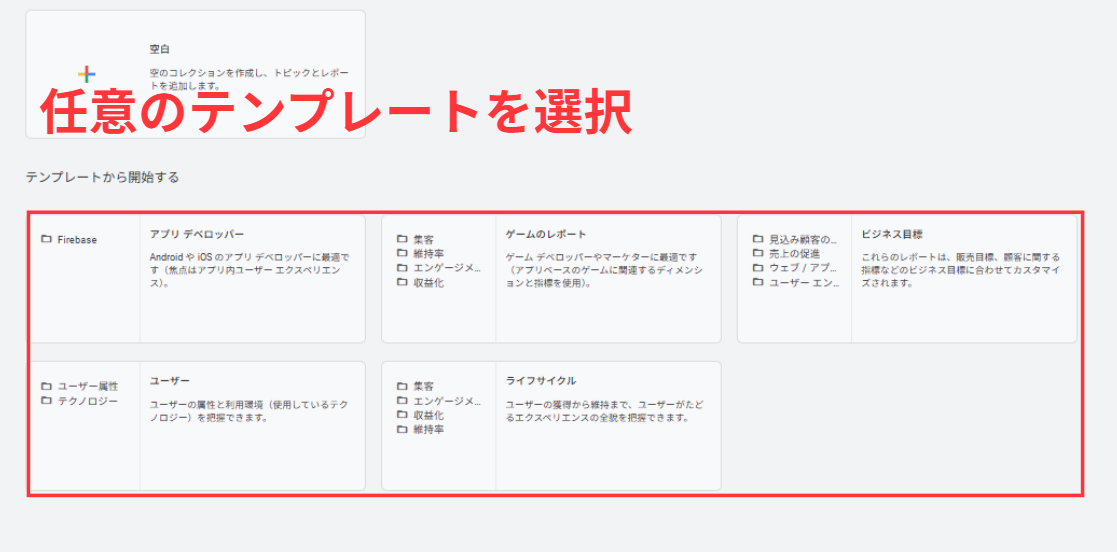Click the テンプレートから開始する heading
1117x552 pixels.
pos(103,177)
